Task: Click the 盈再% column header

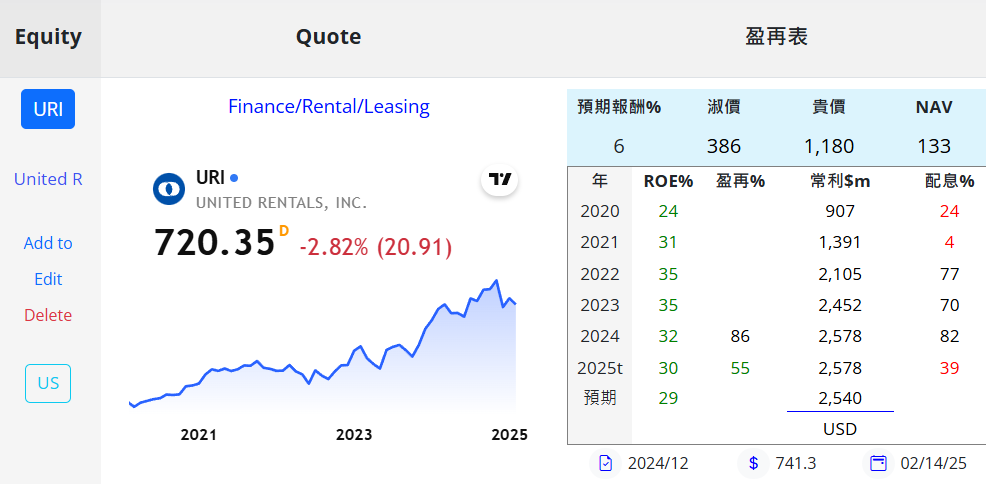Action: [740, 182]
